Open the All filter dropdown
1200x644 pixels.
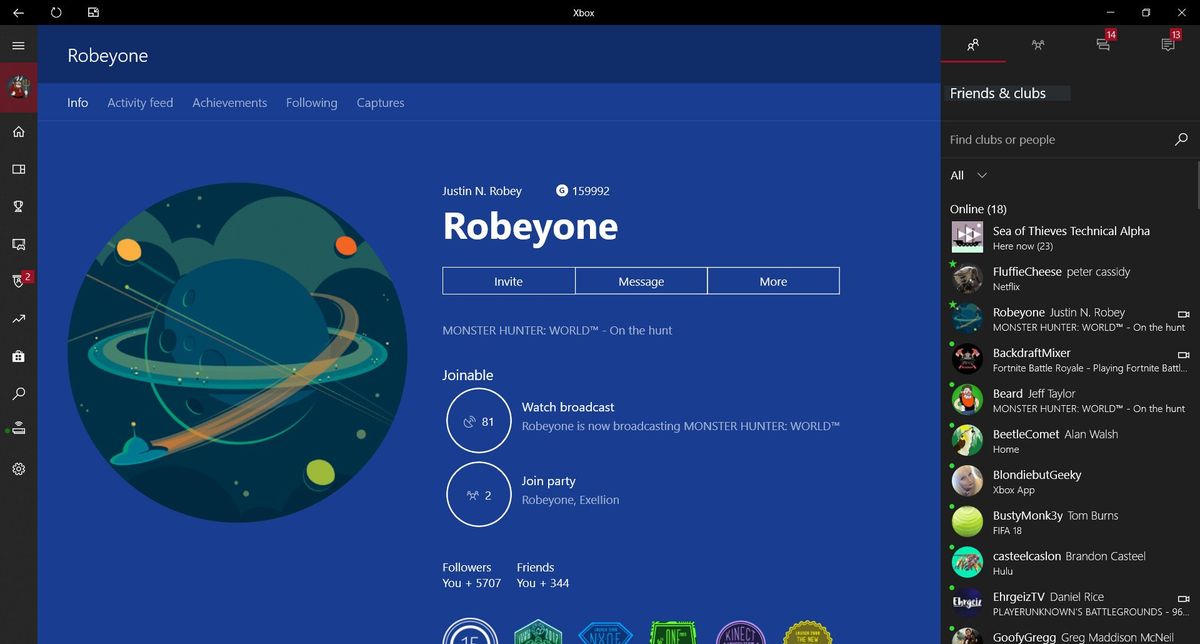(966, 175)
